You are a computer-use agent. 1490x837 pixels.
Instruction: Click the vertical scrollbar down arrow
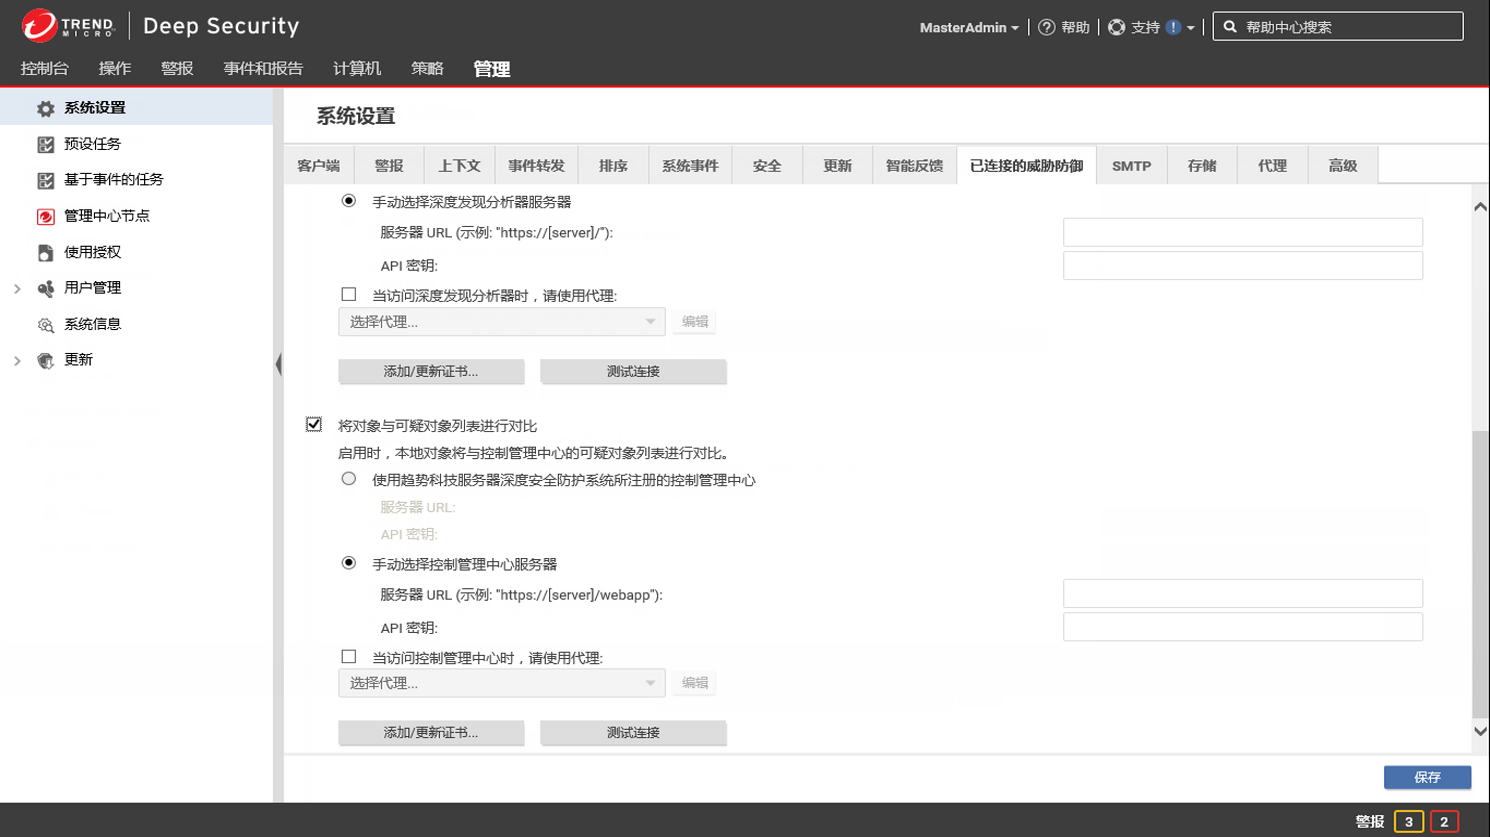point(1480,731)
